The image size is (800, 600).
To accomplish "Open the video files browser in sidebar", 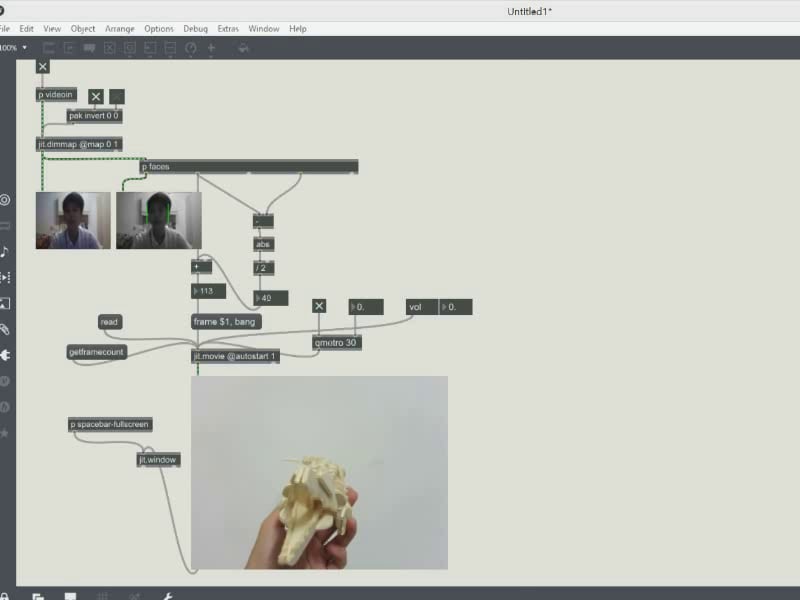I will click(5, 278).
